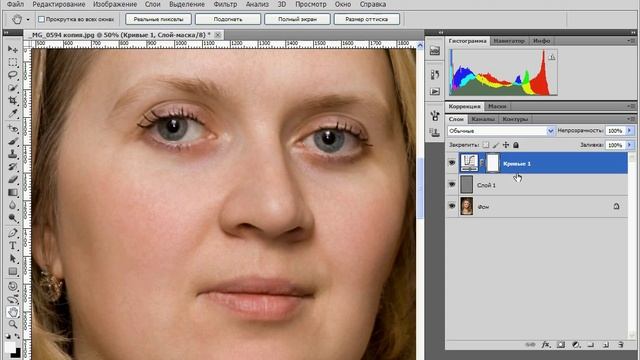
Task: Click foreground color swatch
Action: click(9, 347)
